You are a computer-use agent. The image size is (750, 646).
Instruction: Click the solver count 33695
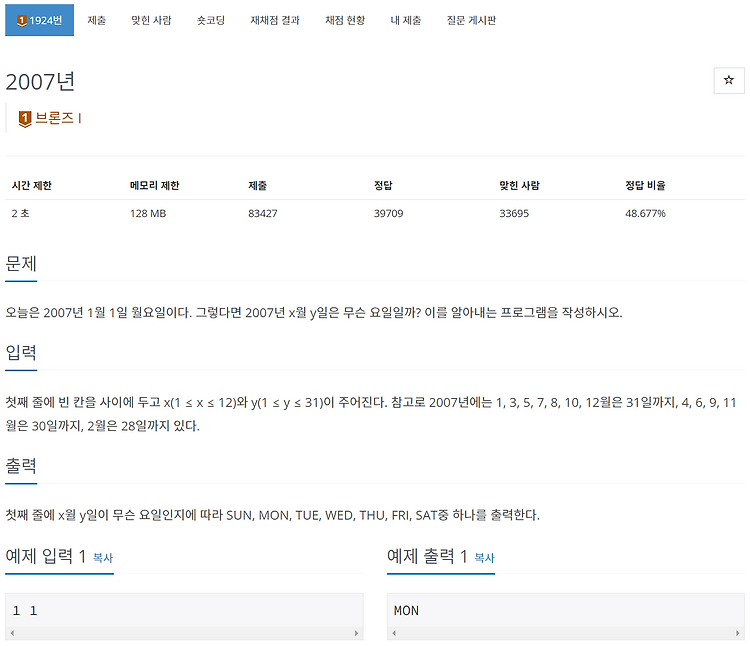514,213
